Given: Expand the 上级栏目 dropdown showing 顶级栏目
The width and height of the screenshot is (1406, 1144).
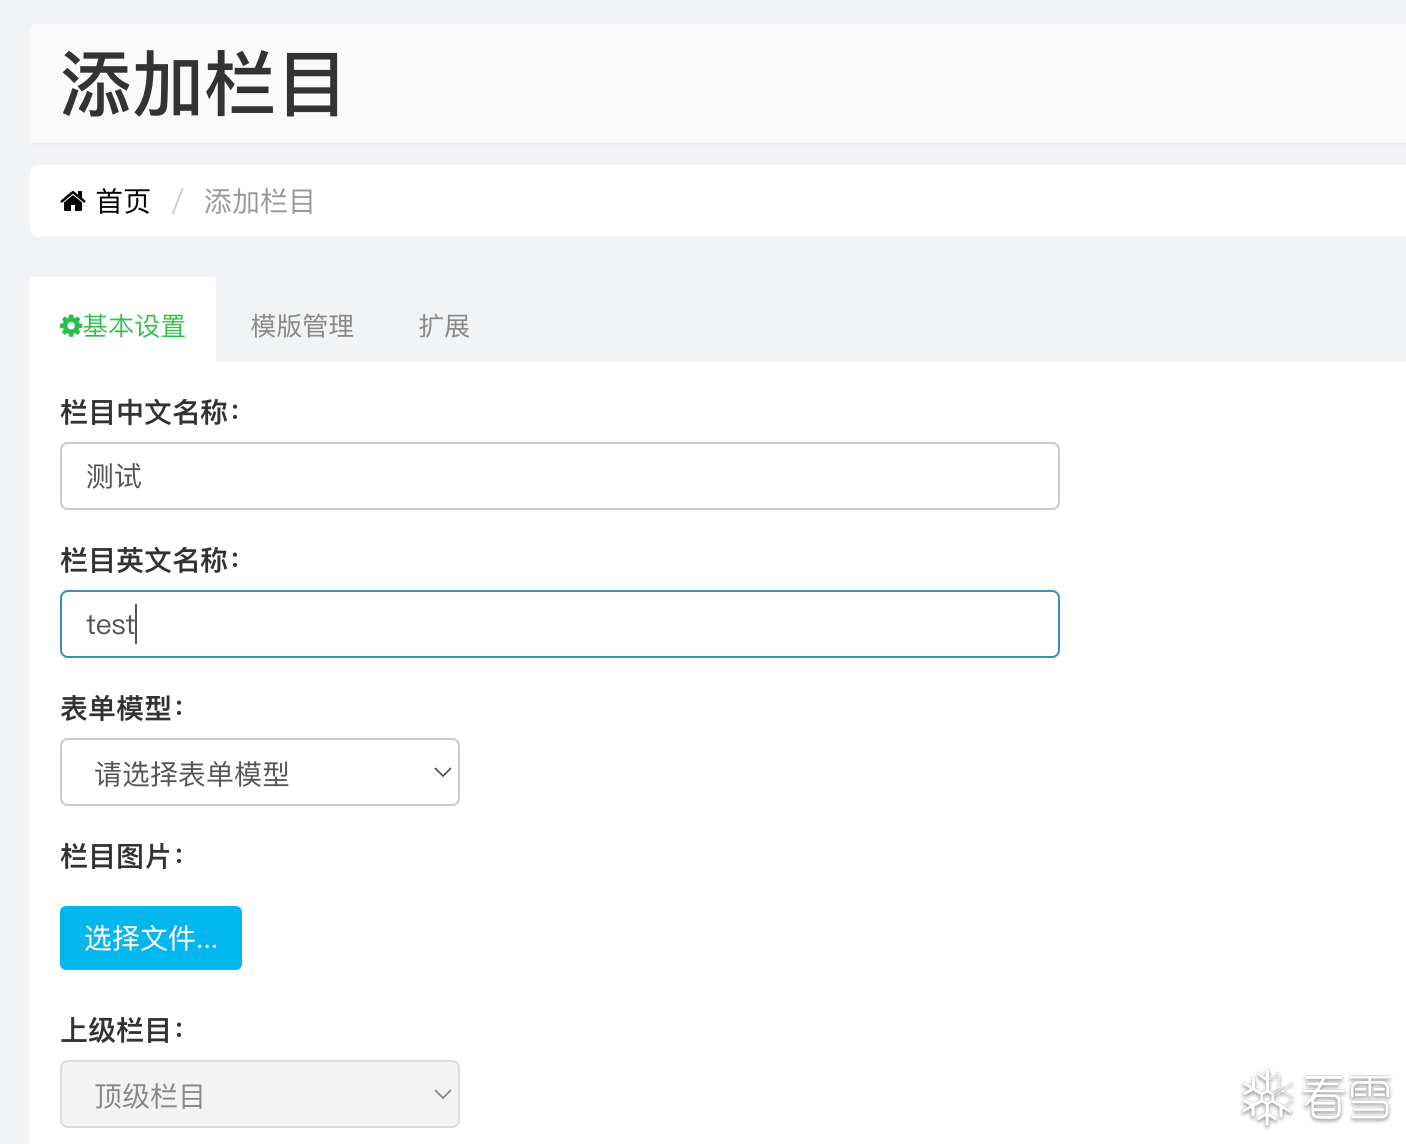Looking at the screenshot, I should click(260, 1094).
